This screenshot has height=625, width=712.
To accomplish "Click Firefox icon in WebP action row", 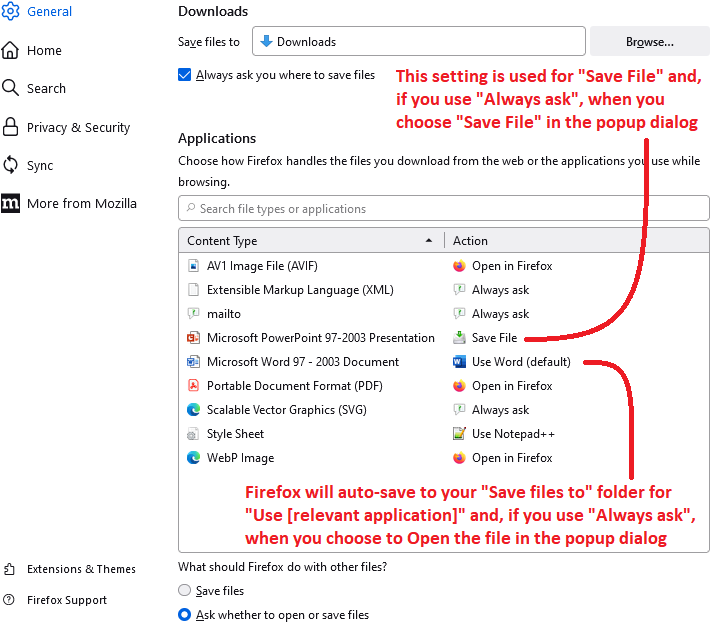I will pyautogui.click(x=459, y=458).
